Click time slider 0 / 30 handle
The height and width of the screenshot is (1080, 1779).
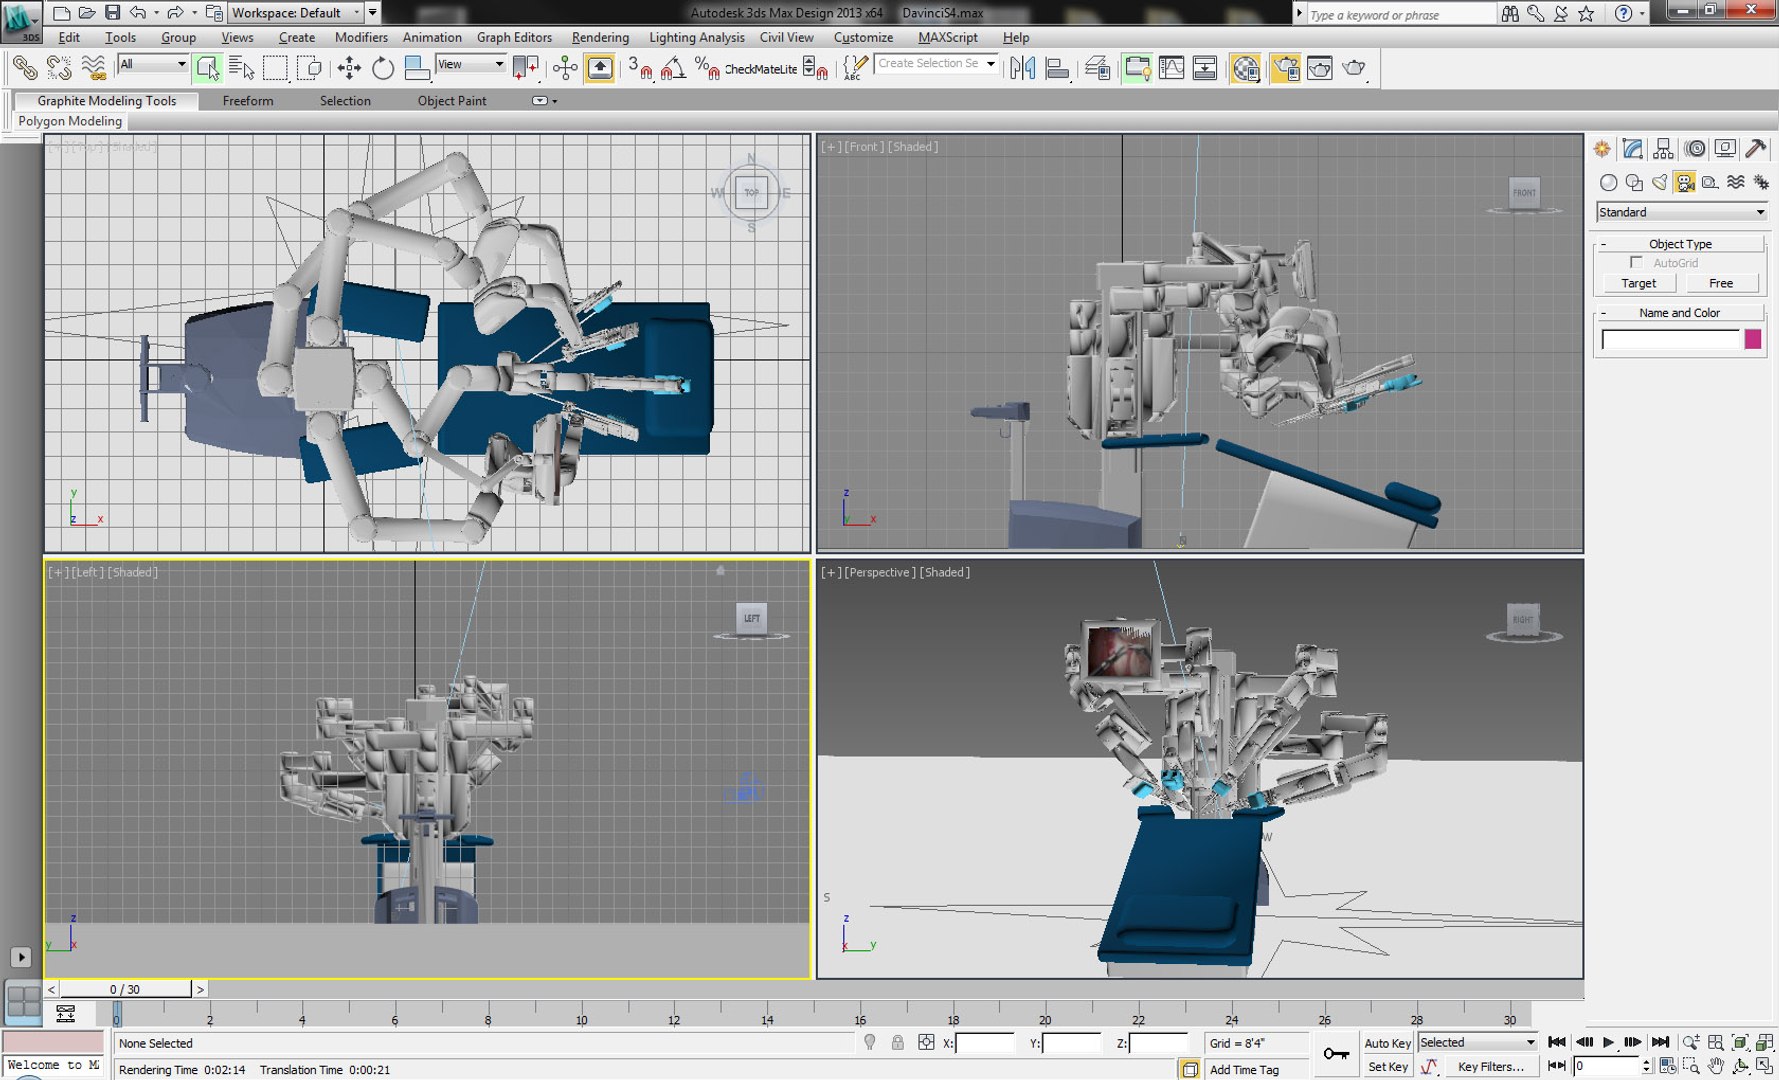click(125, 989)
